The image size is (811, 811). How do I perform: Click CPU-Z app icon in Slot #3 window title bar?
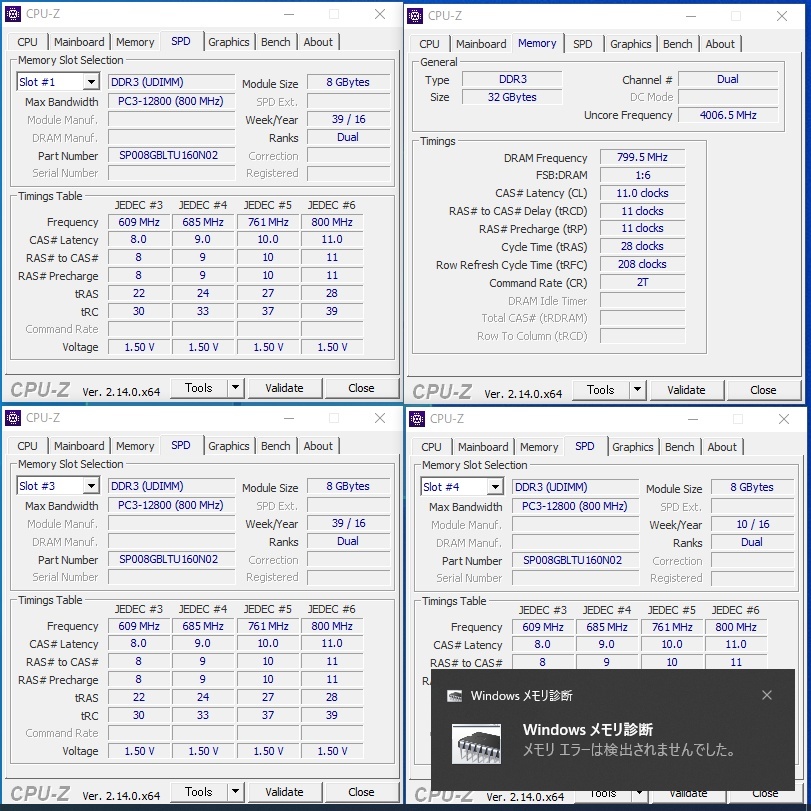coord(13,418)
